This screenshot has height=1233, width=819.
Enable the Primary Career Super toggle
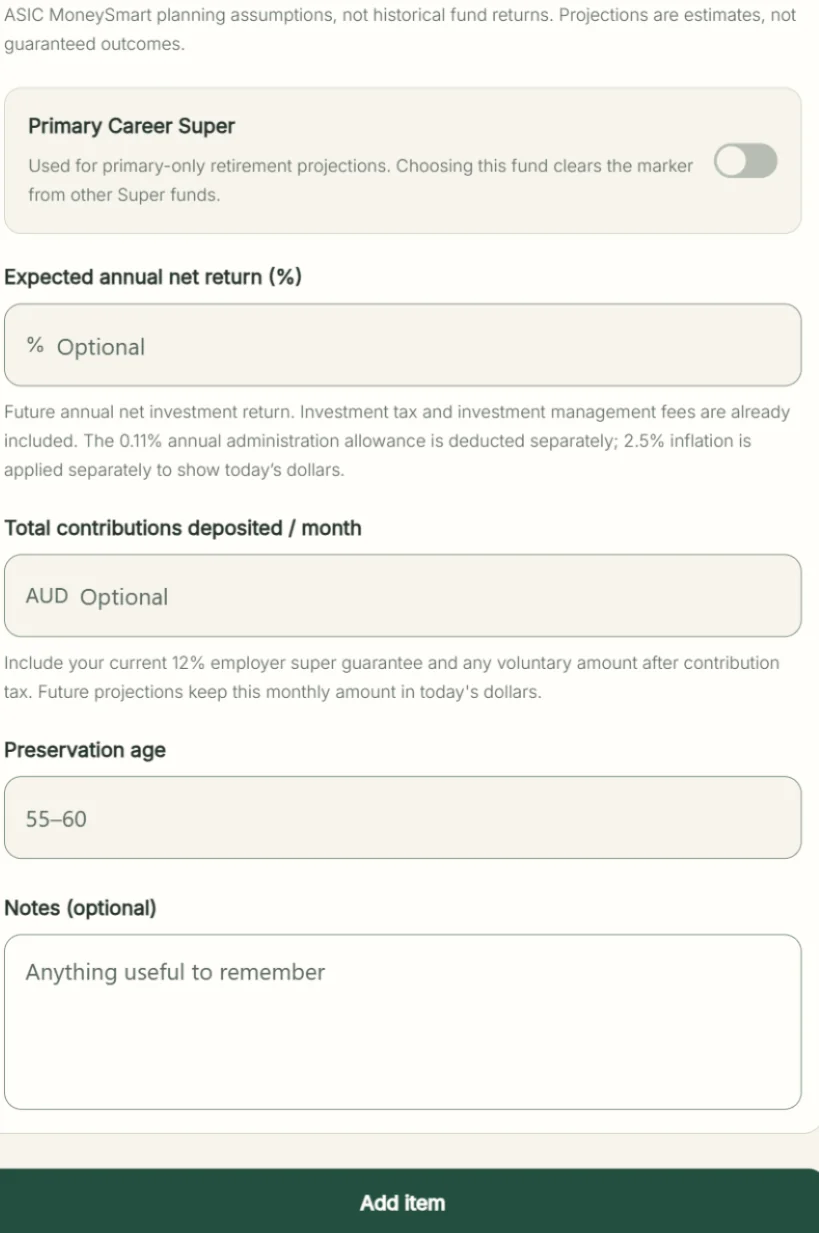[x=745, y=161]
